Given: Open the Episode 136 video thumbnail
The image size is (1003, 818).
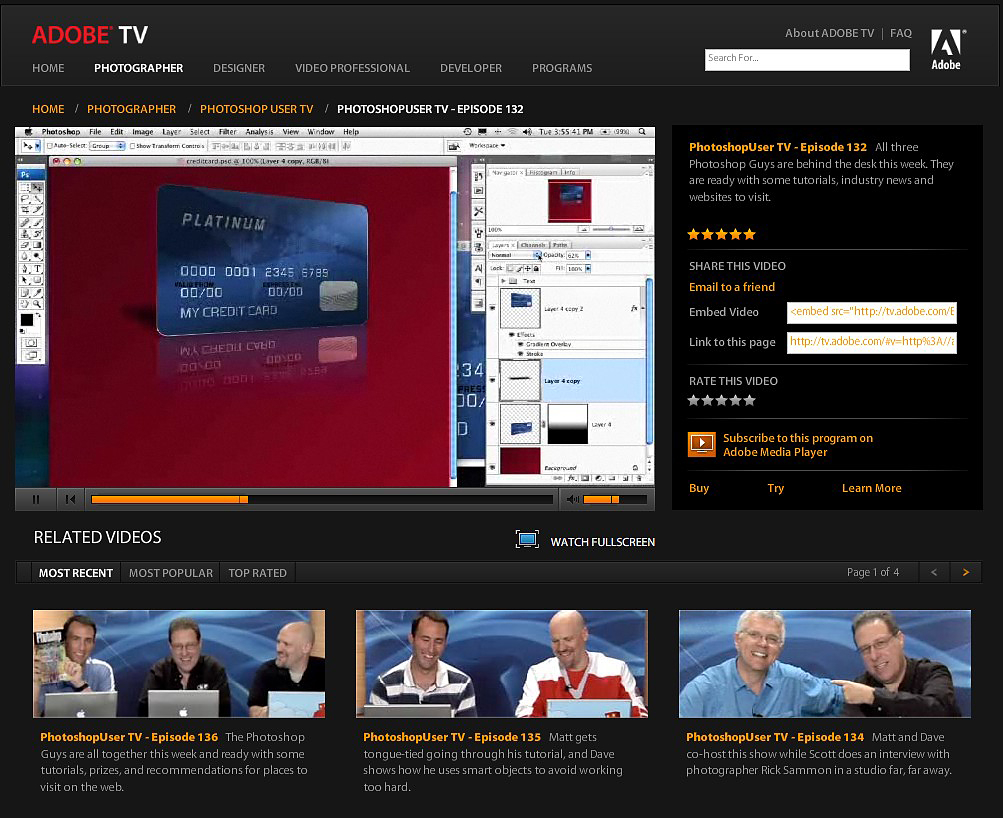Looking at the screenshot, I should tap(179, 664).
